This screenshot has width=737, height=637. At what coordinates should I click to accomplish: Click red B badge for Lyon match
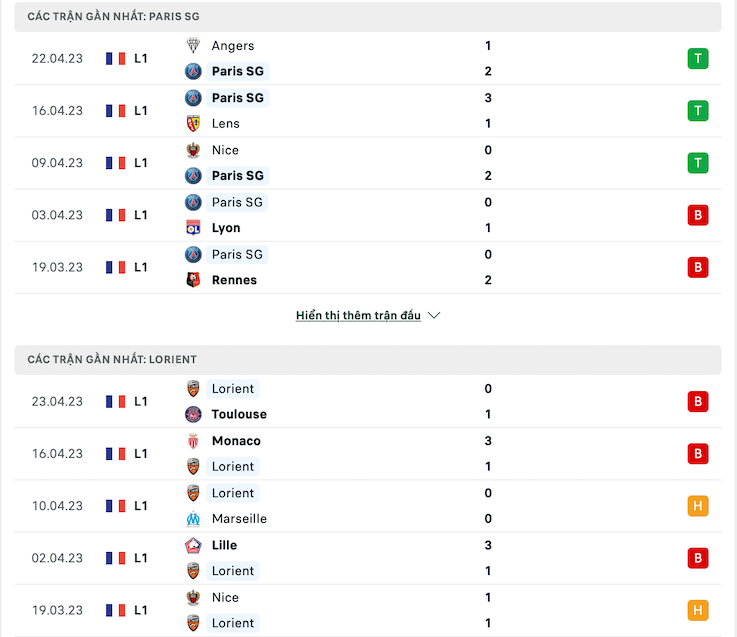coord(698,215)
